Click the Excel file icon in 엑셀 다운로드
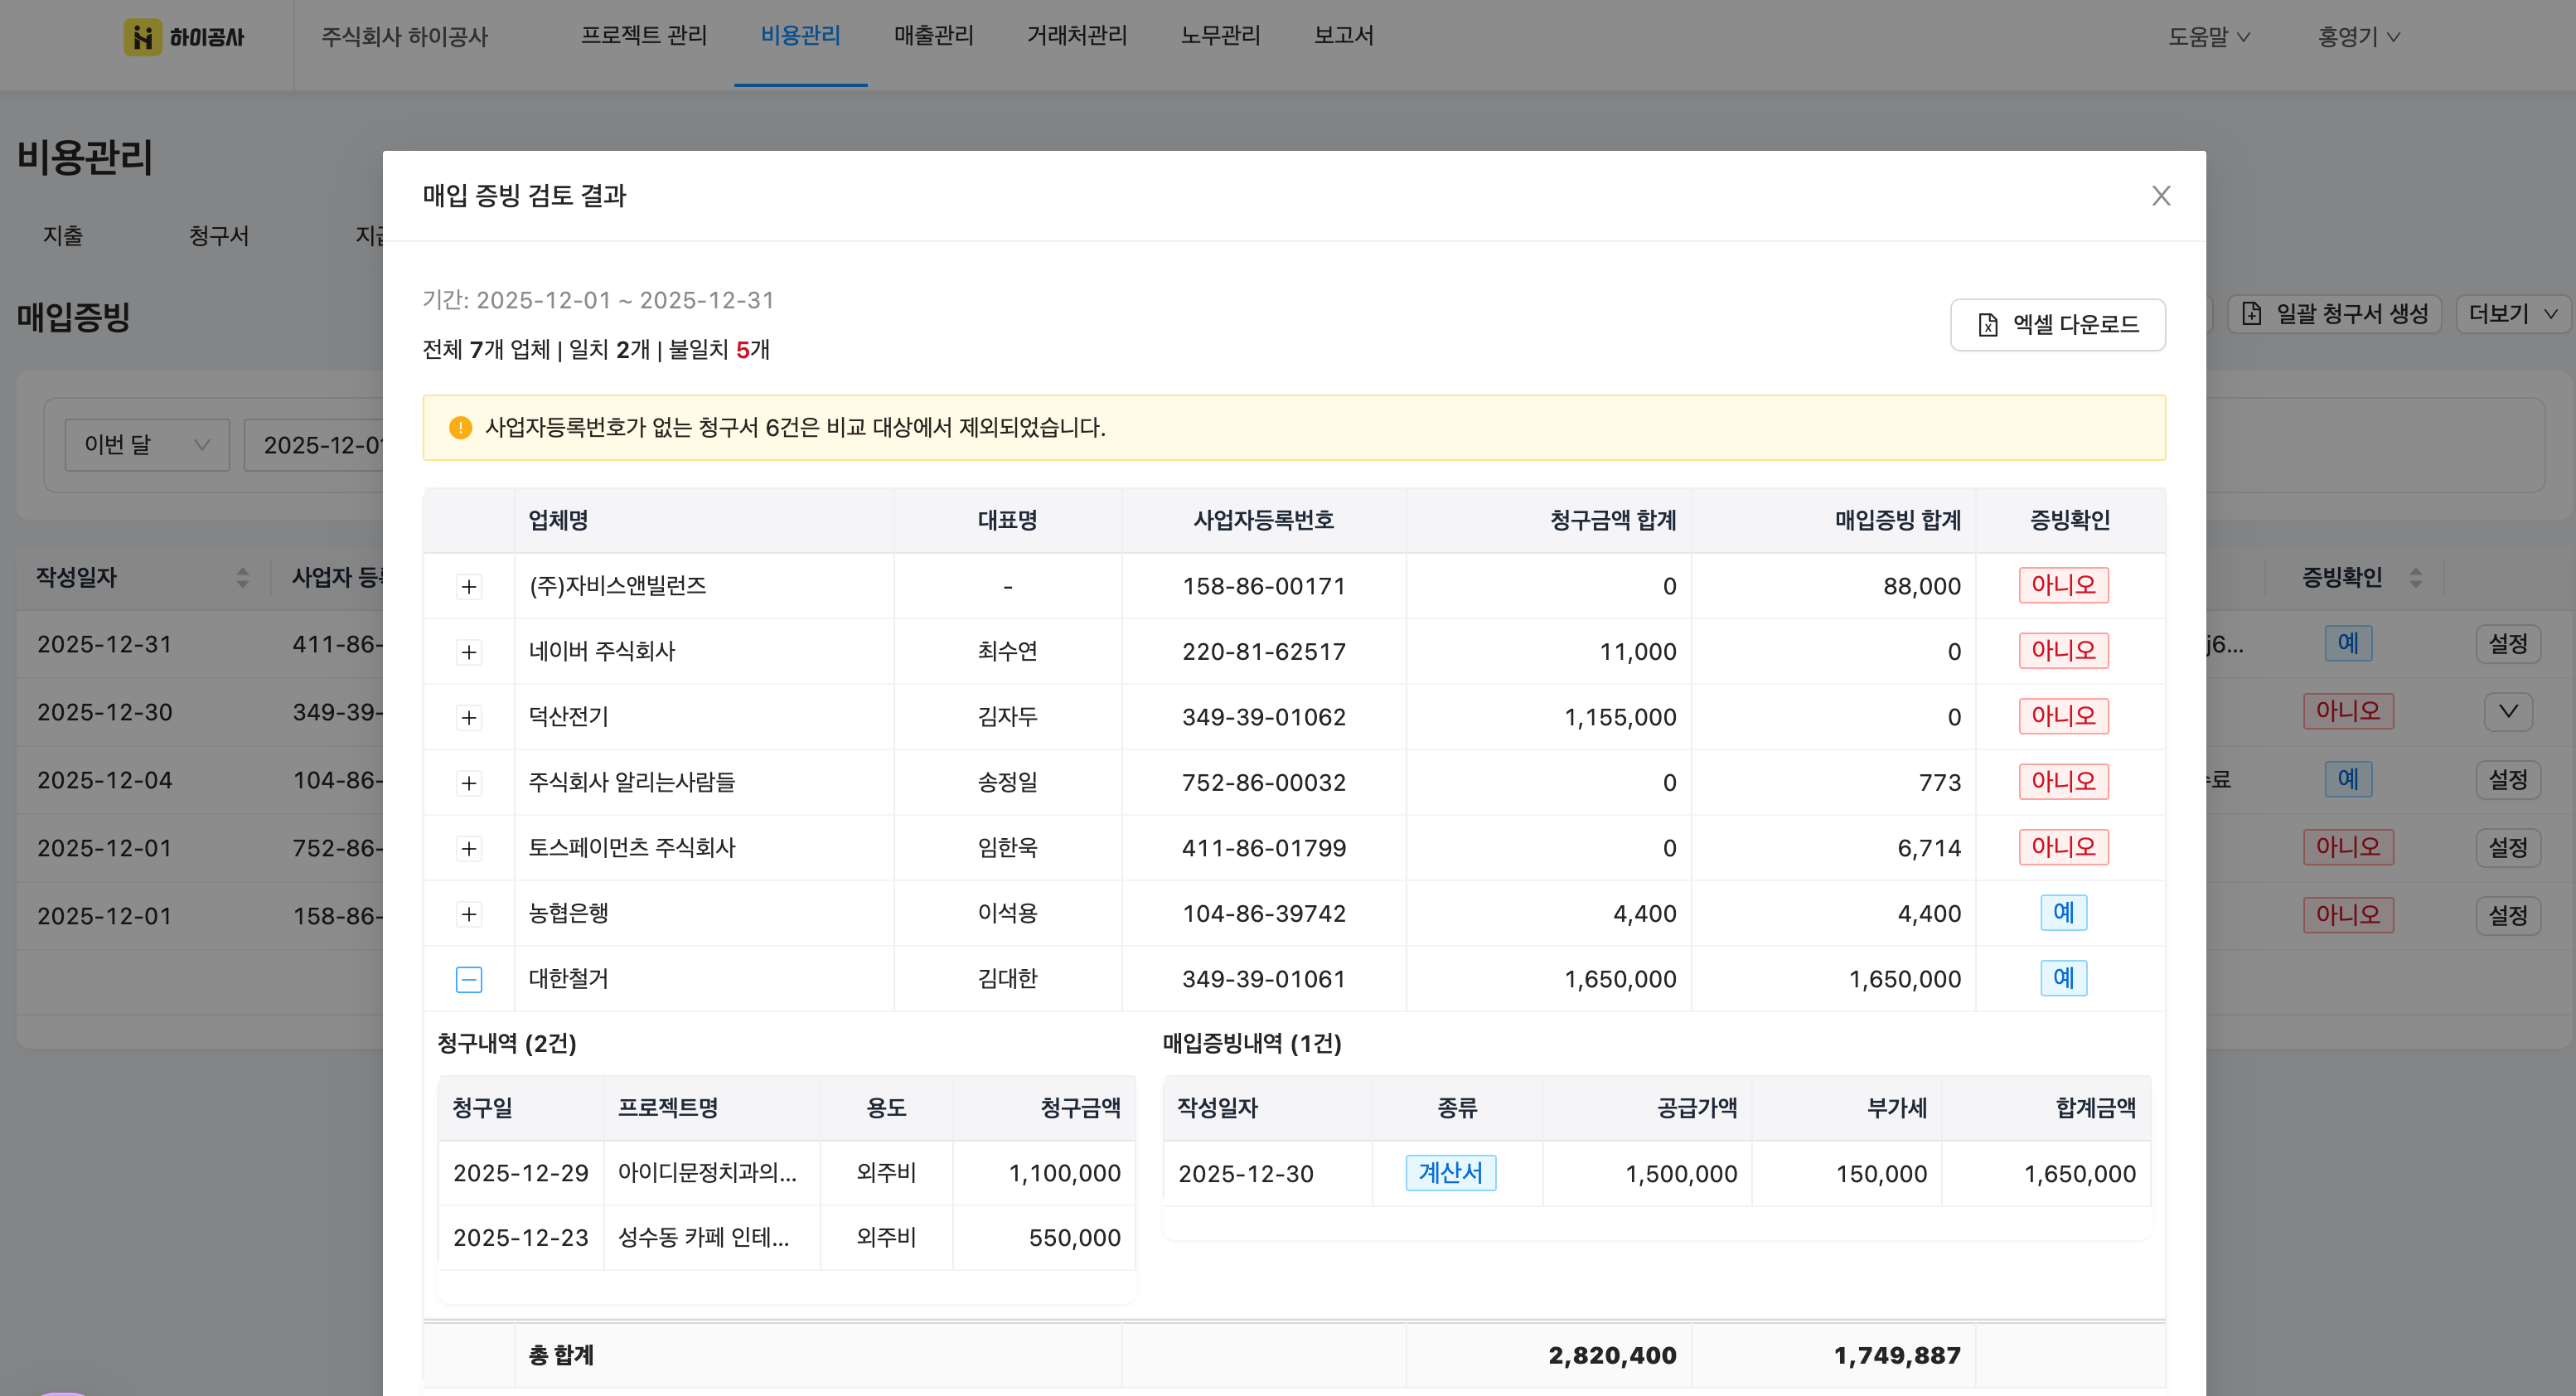The image size is (2576, 1396). [1988, 325]
